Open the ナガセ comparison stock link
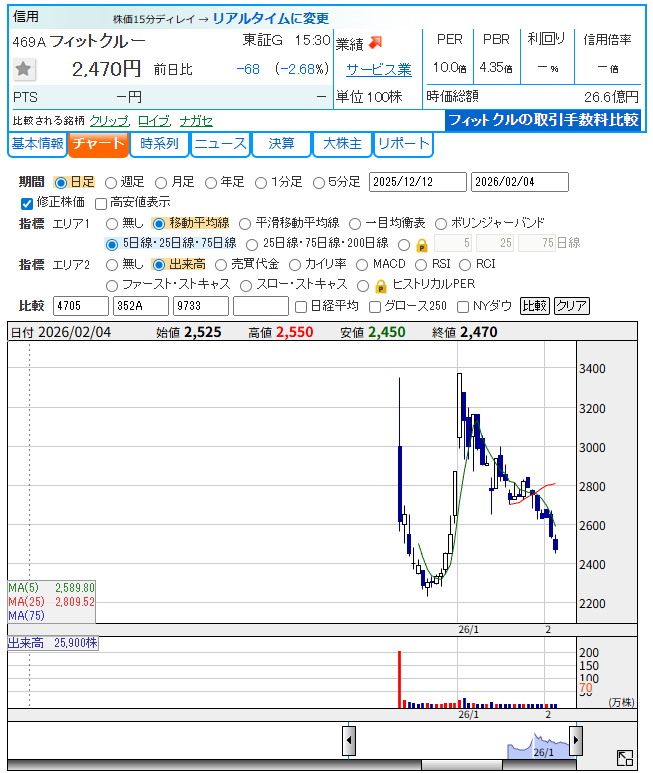Viewport: 653px width, 773px height. coord(196,121)
